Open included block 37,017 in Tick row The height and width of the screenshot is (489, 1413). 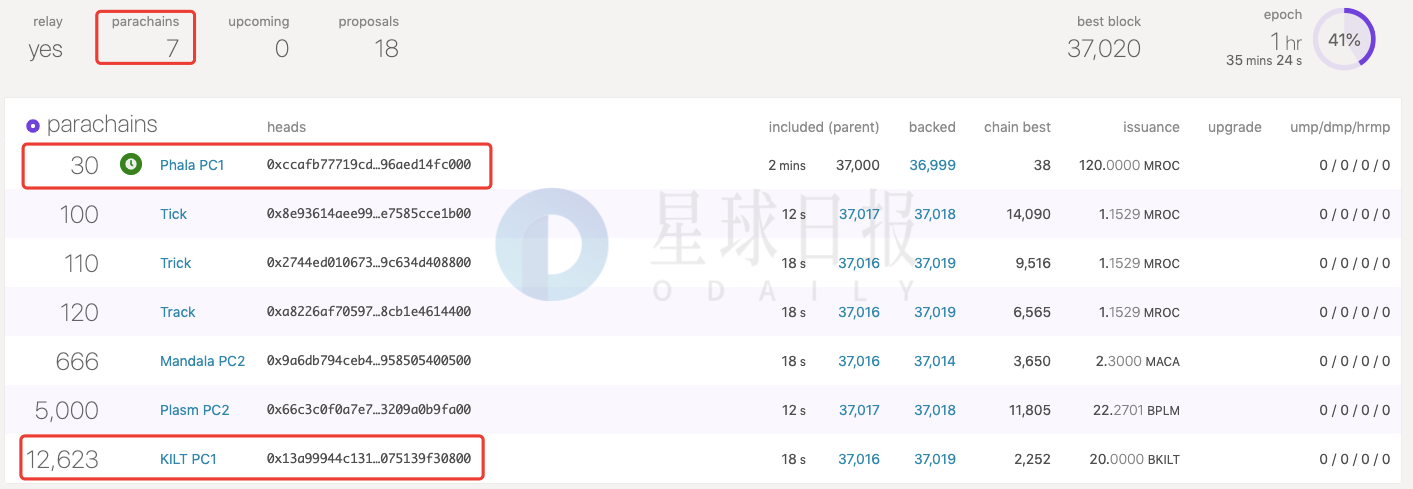[859, 214]
